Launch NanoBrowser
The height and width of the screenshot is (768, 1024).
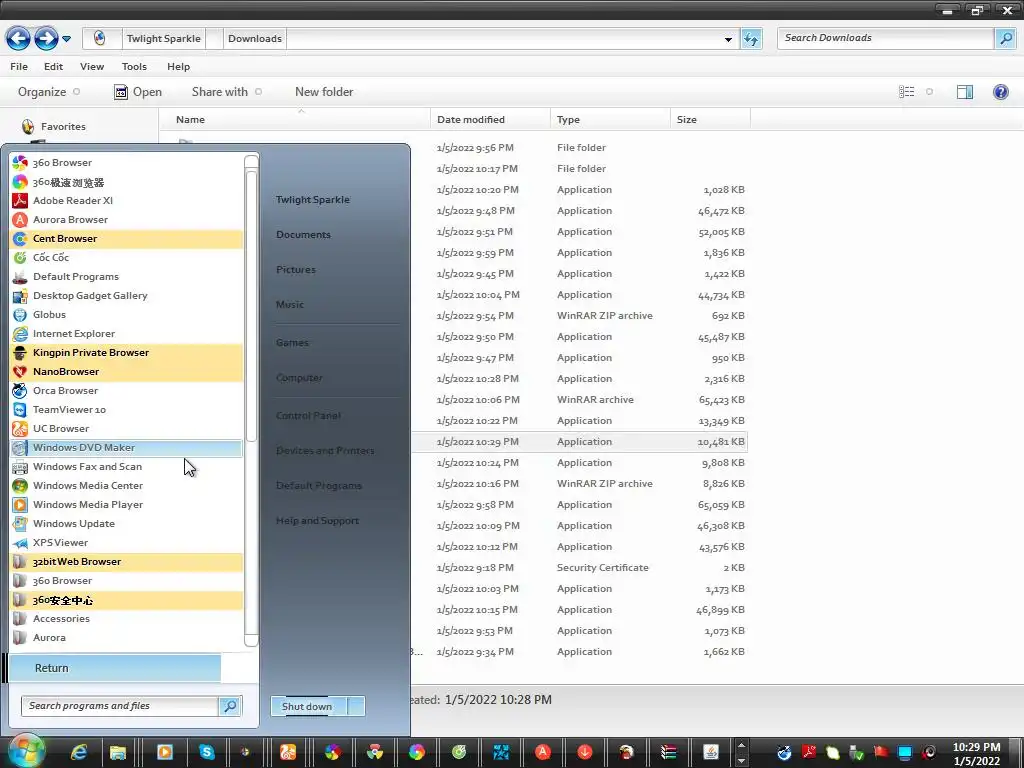(127, 371)
